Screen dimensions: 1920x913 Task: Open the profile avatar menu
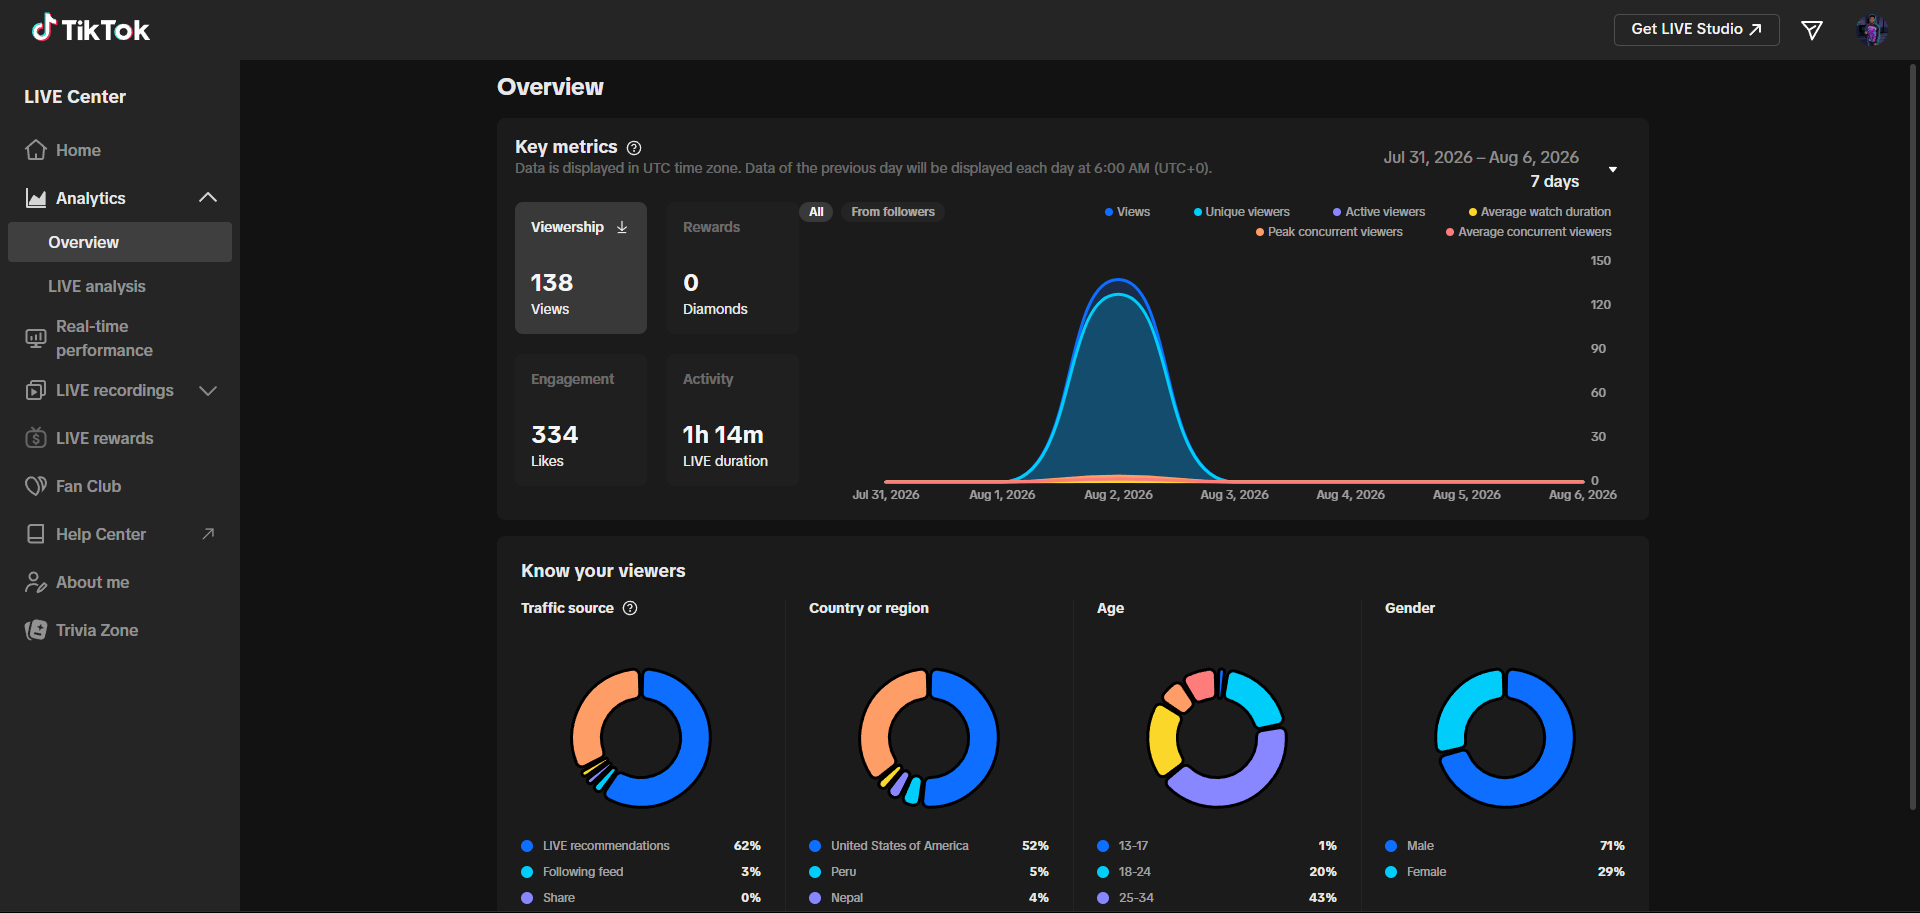click(1872, 30)
